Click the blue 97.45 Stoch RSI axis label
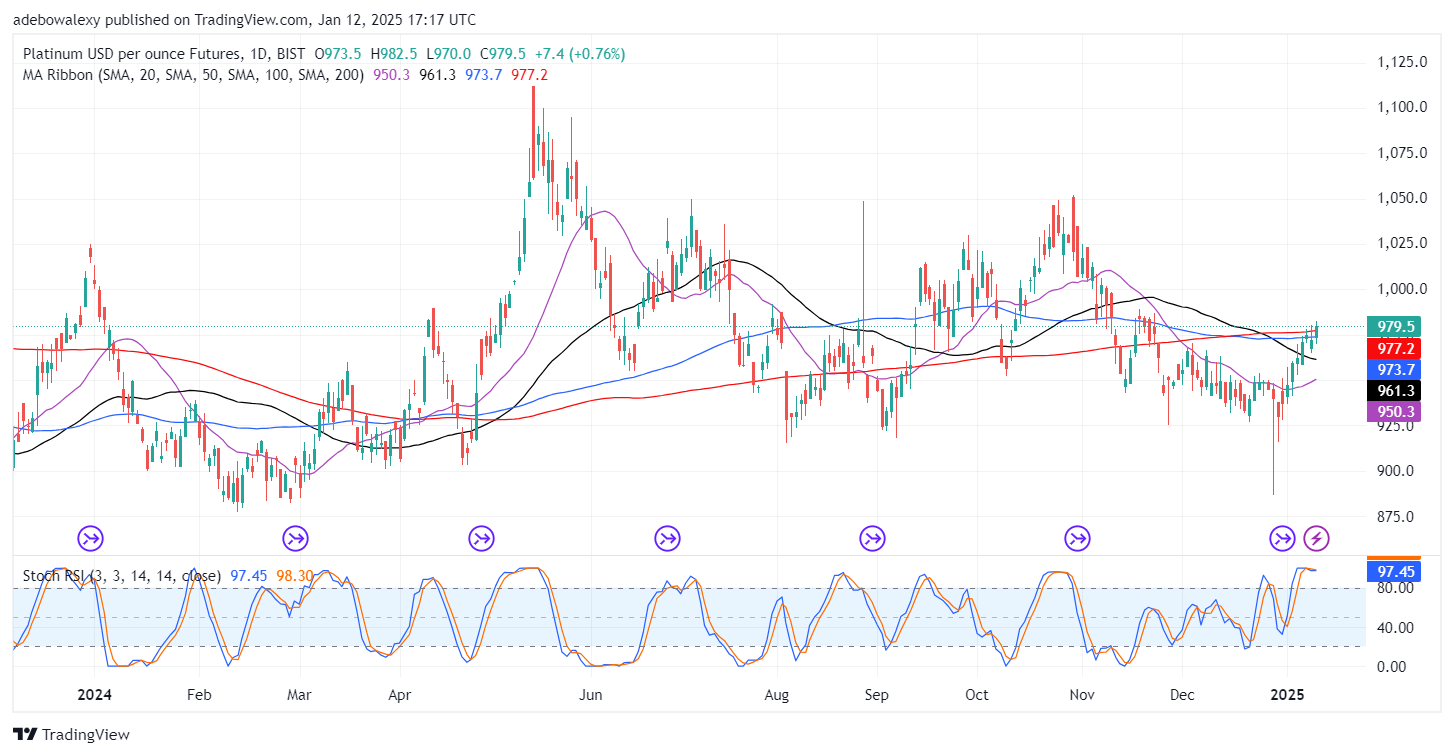This screenshot has width=1454, height=756. tap(1393, 571)
